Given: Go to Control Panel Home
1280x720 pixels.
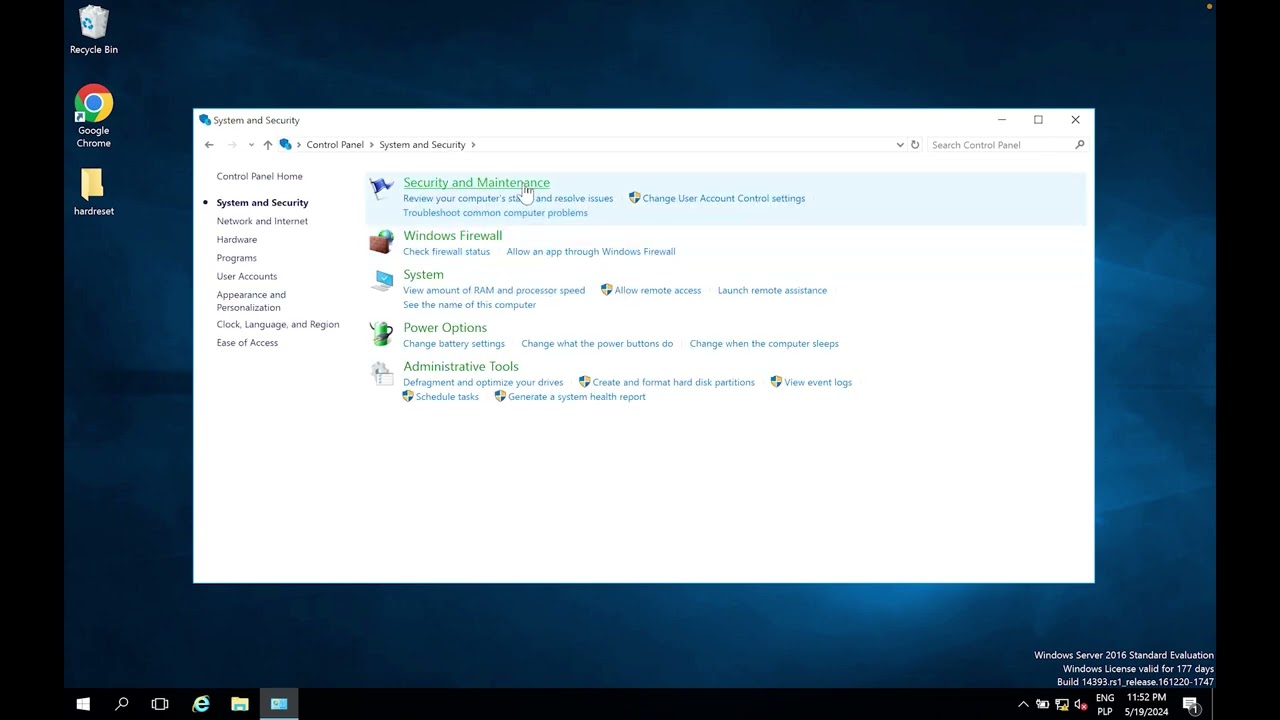Looking at the screenshot, I should tap(259, 176).
